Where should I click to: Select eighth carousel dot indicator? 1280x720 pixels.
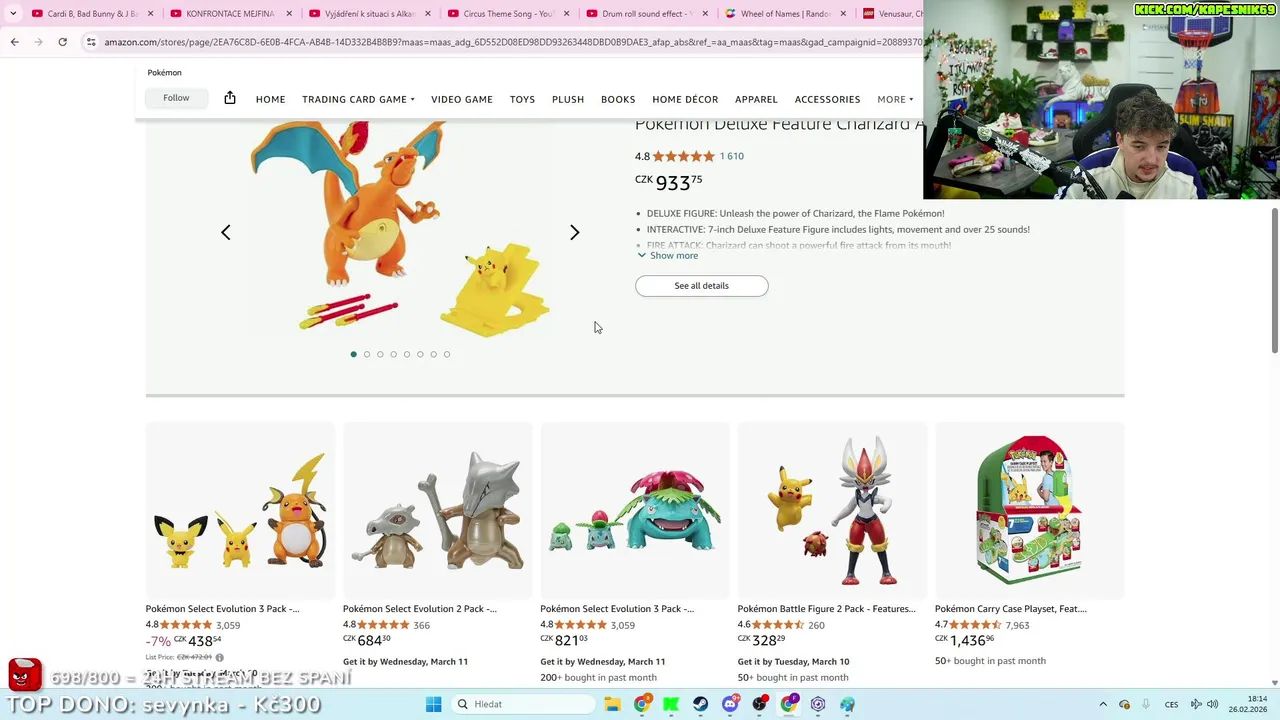pyautogui.click(x=447, y=354)
